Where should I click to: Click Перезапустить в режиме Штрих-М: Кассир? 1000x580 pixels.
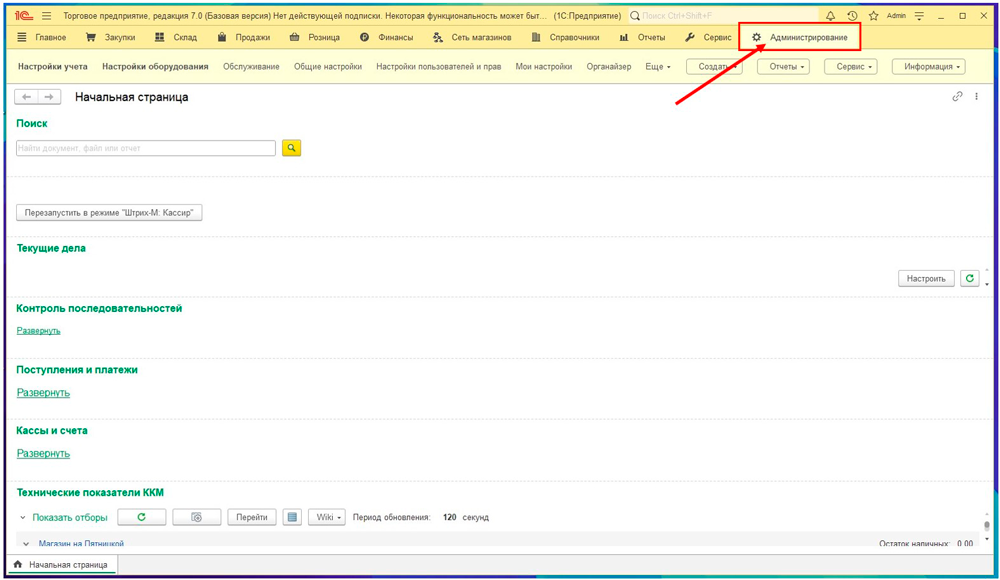pyautogui.click(x=110, y=212)
